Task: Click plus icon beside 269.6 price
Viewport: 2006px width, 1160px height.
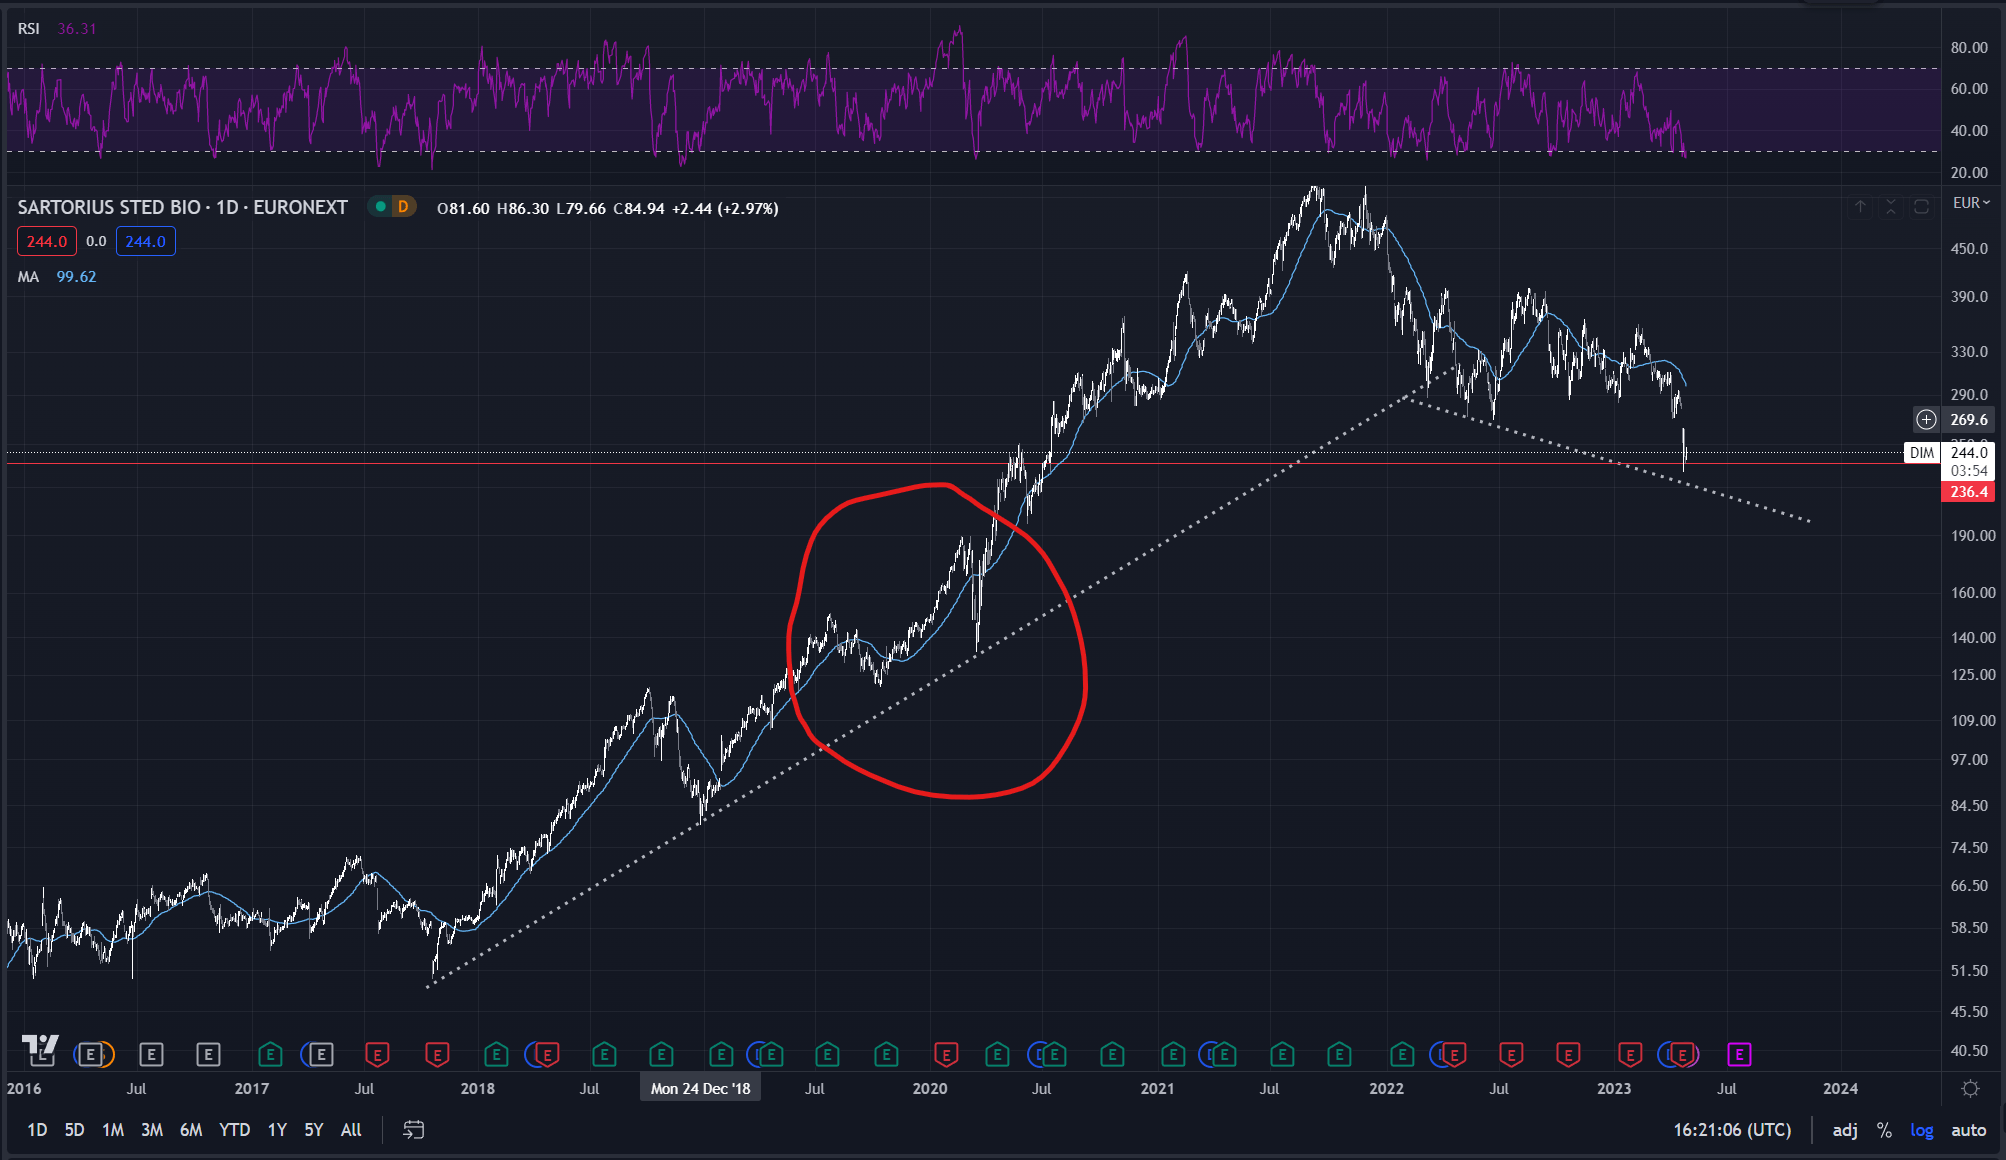Action: pos(1926,420)
